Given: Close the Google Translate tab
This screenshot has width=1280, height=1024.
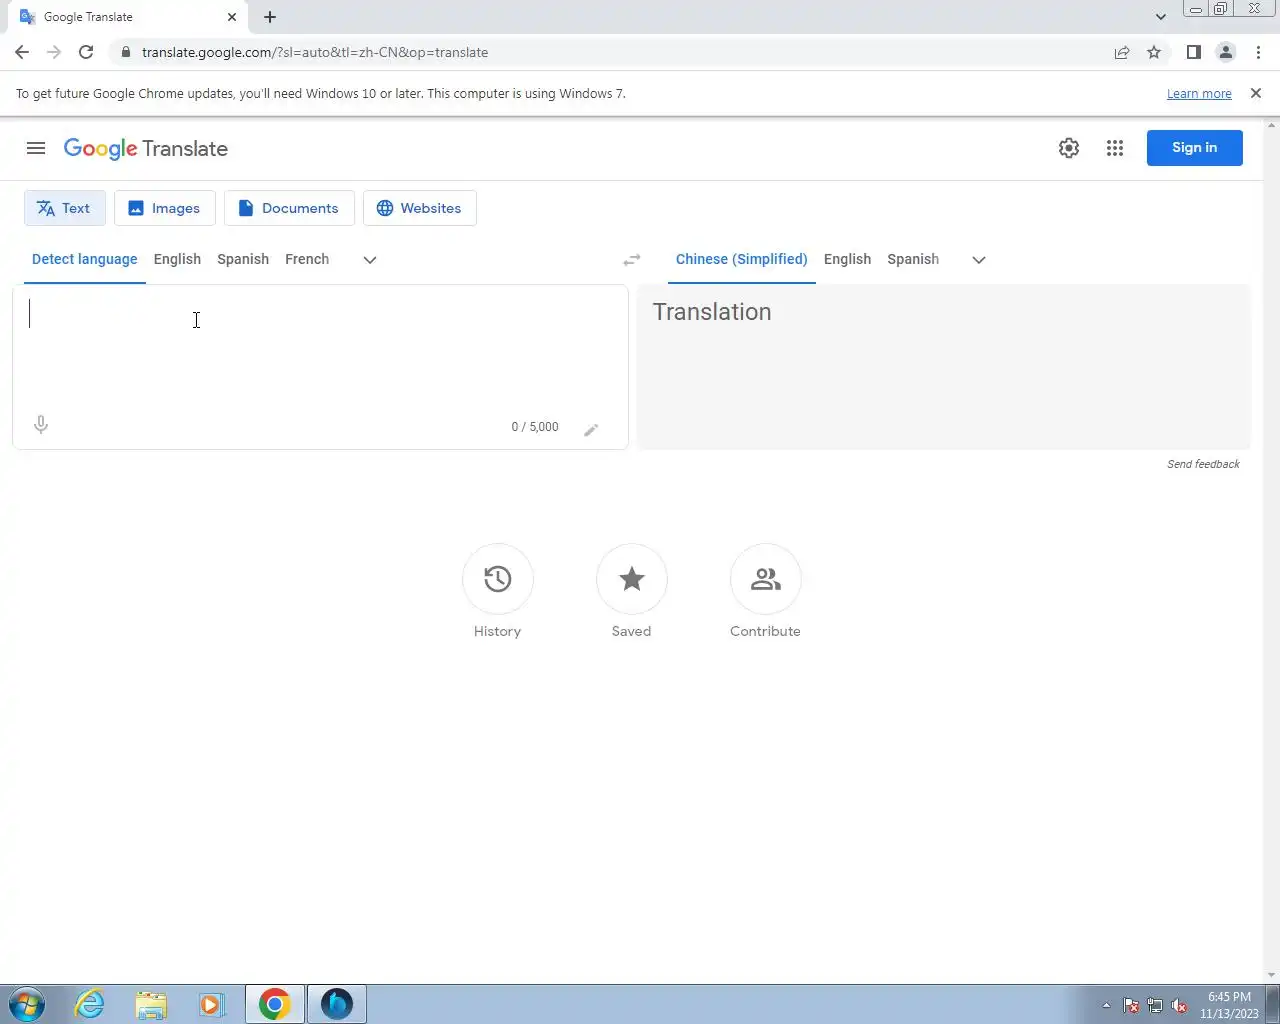Looking at the screenshot, I should coord(232,17).
